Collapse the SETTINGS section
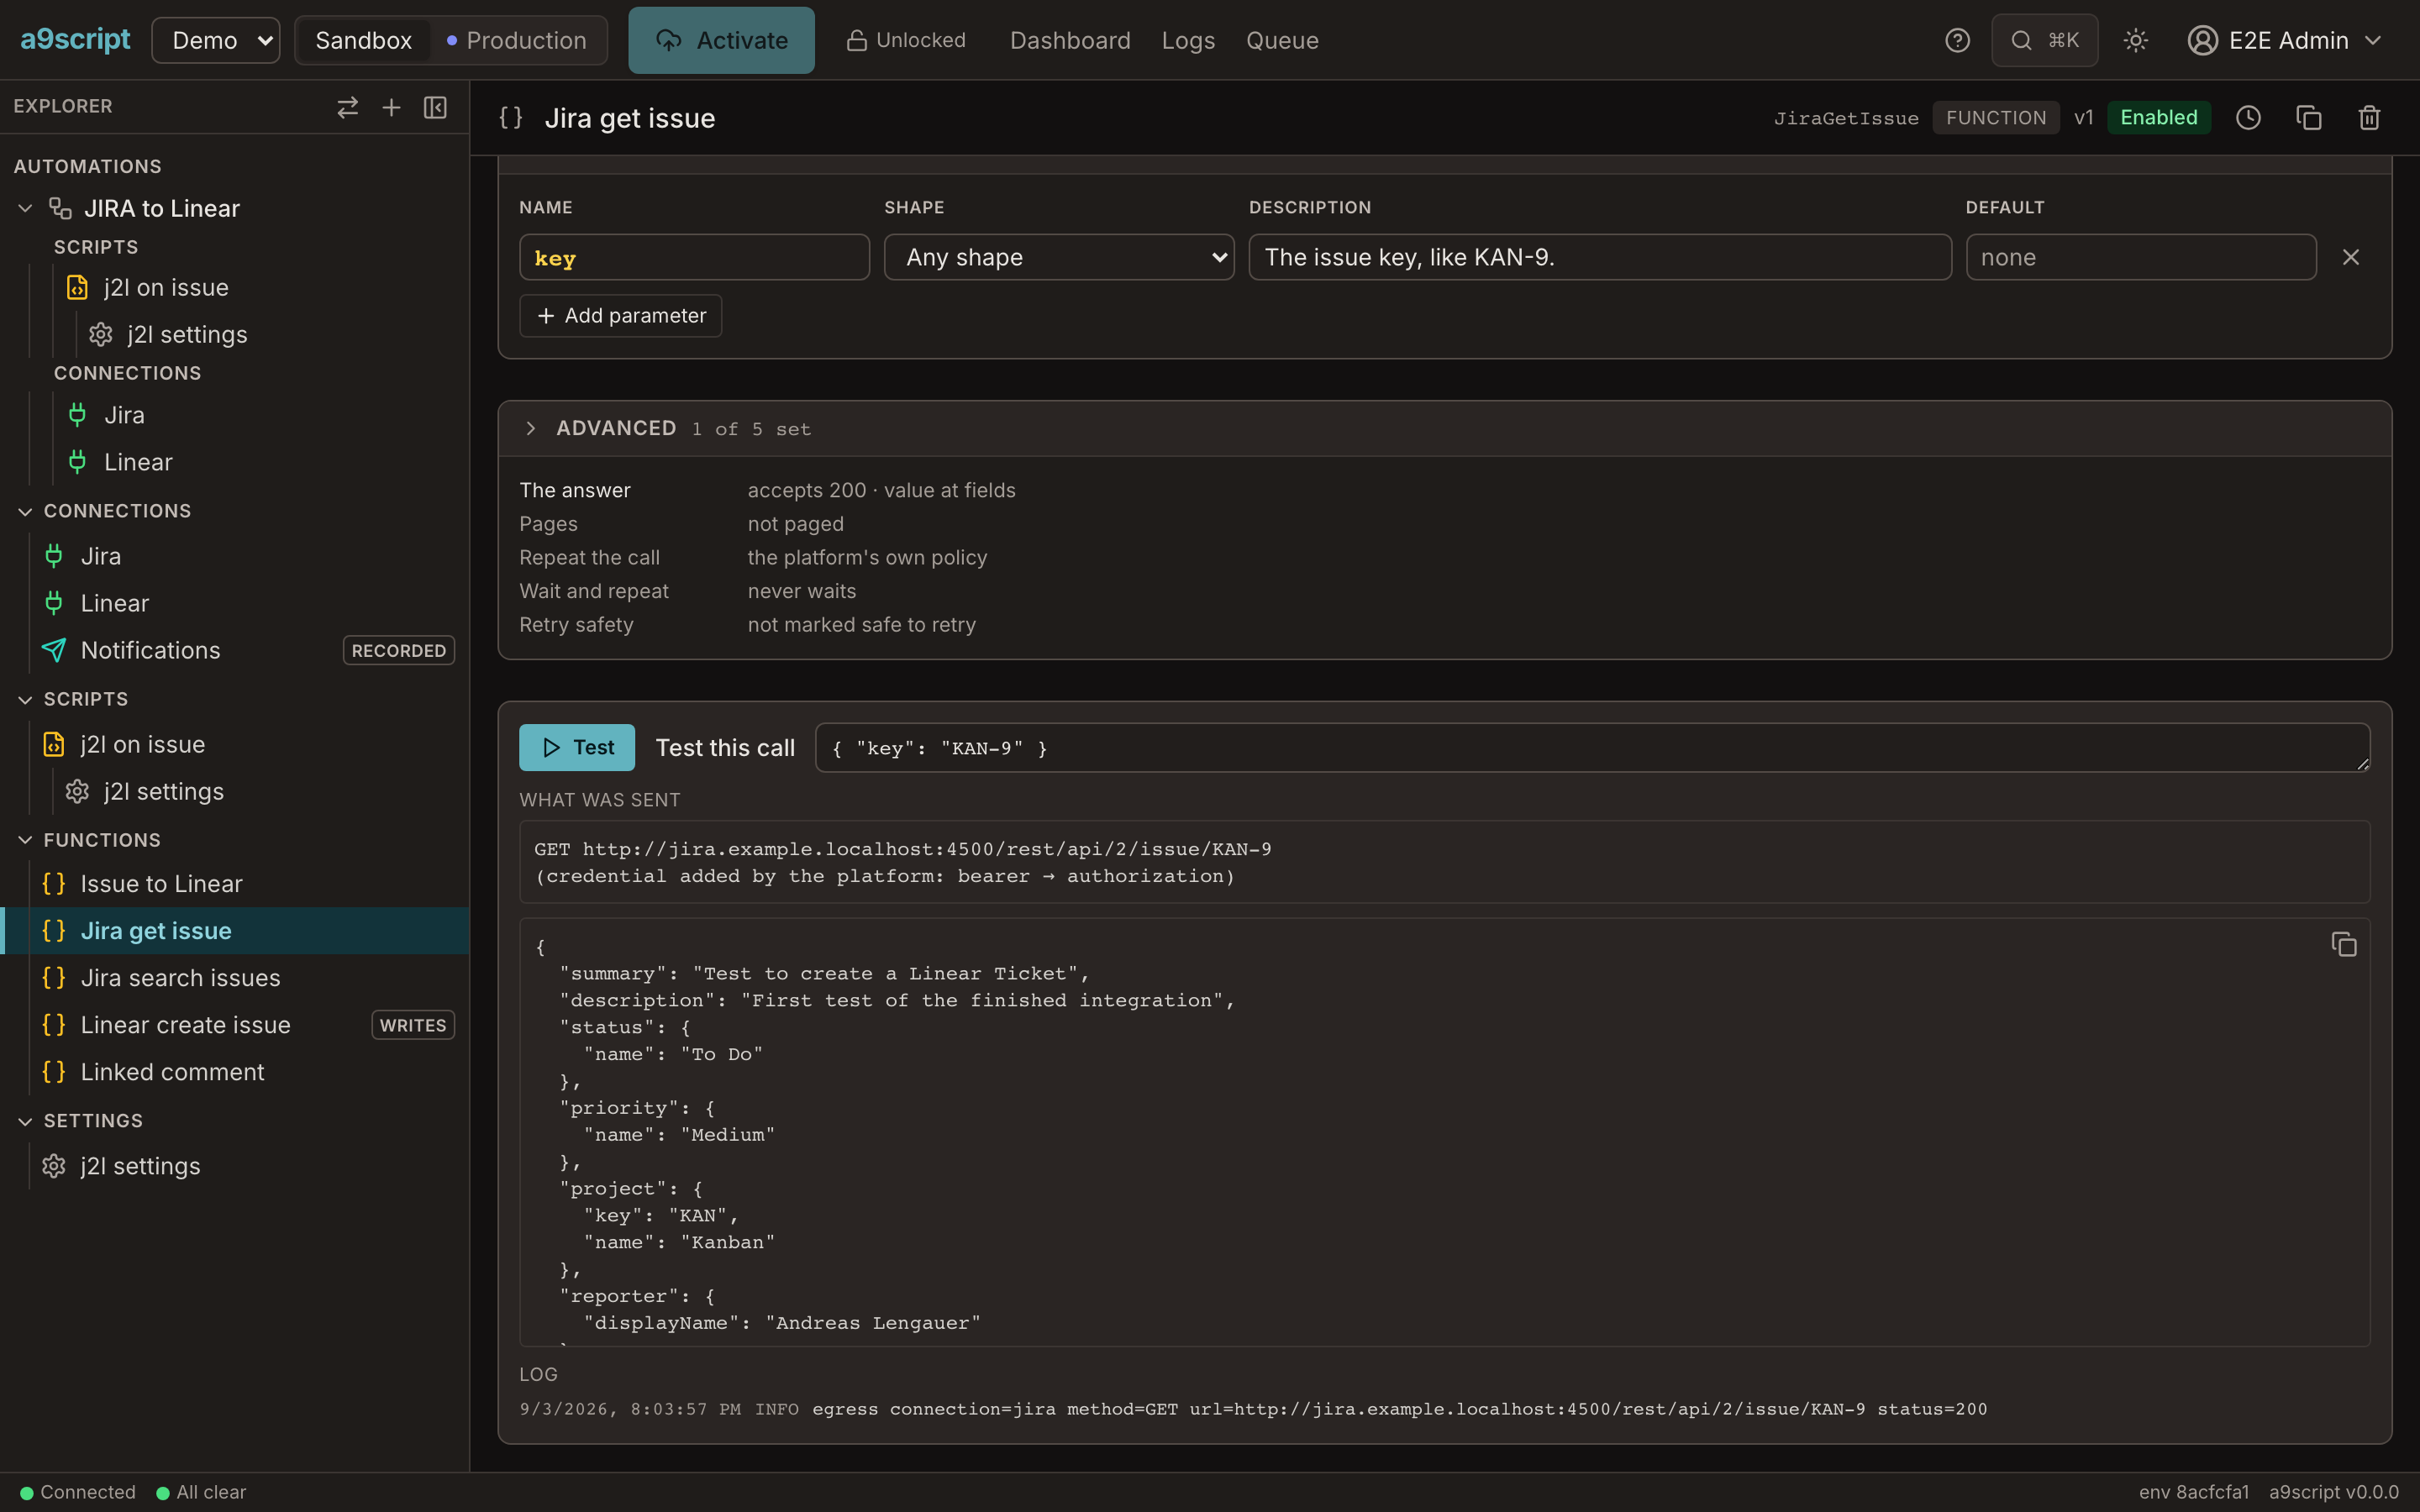This screenshot has height=1512, width=2420. [26, 1121]
